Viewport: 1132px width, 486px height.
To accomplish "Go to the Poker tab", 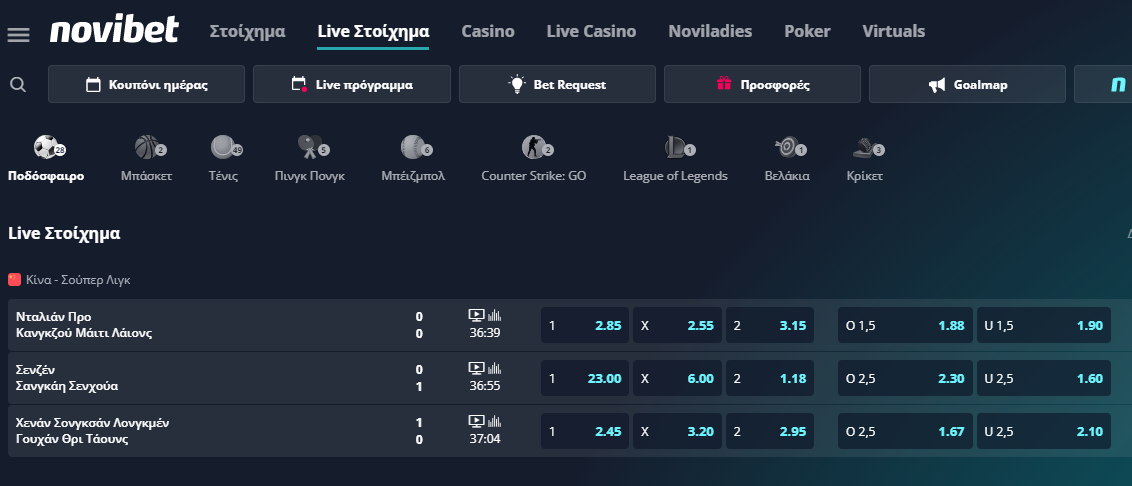I will point(807,31).
